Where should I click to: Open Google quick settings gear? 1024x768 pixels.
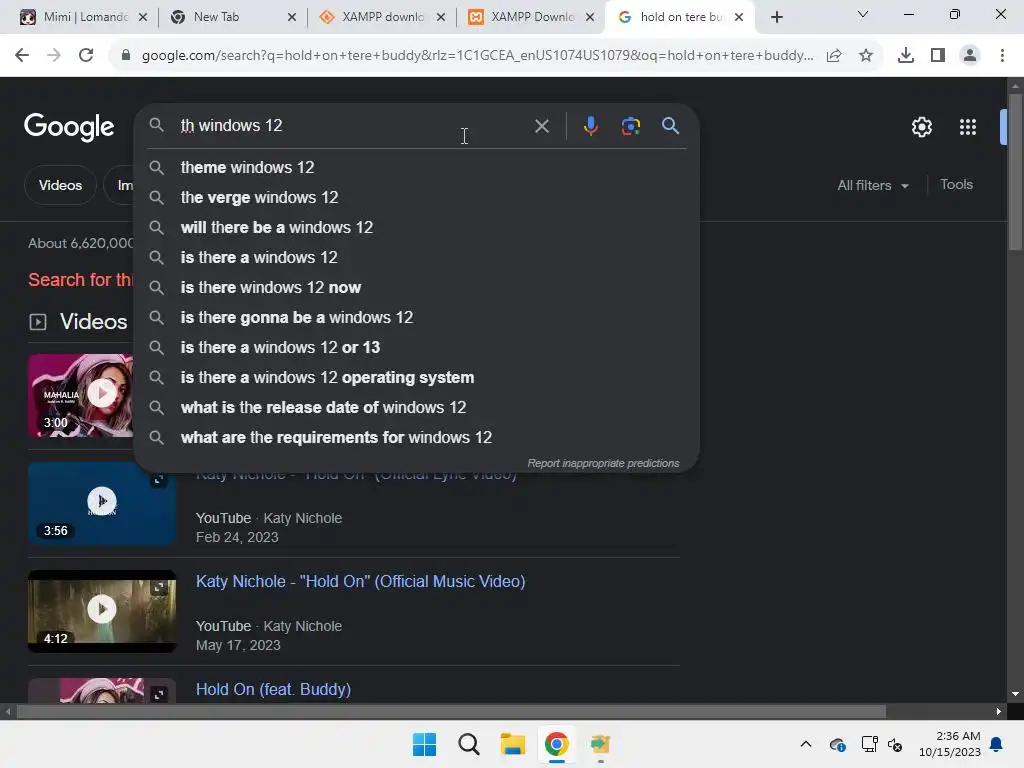921,127
